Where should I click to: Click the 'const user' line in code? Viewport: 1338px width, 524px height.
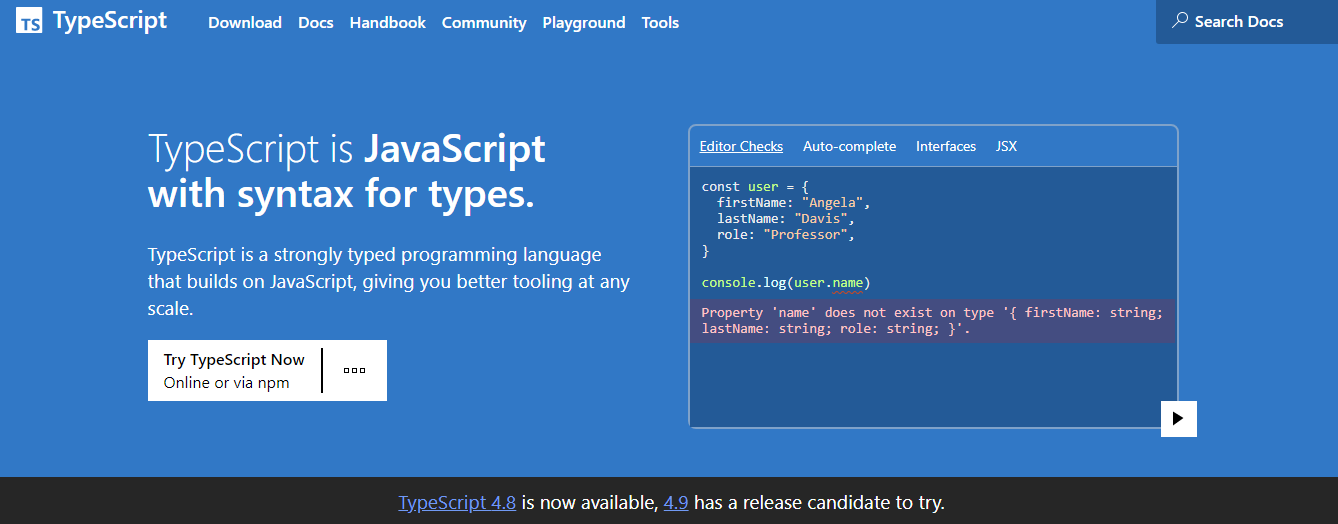755,186
